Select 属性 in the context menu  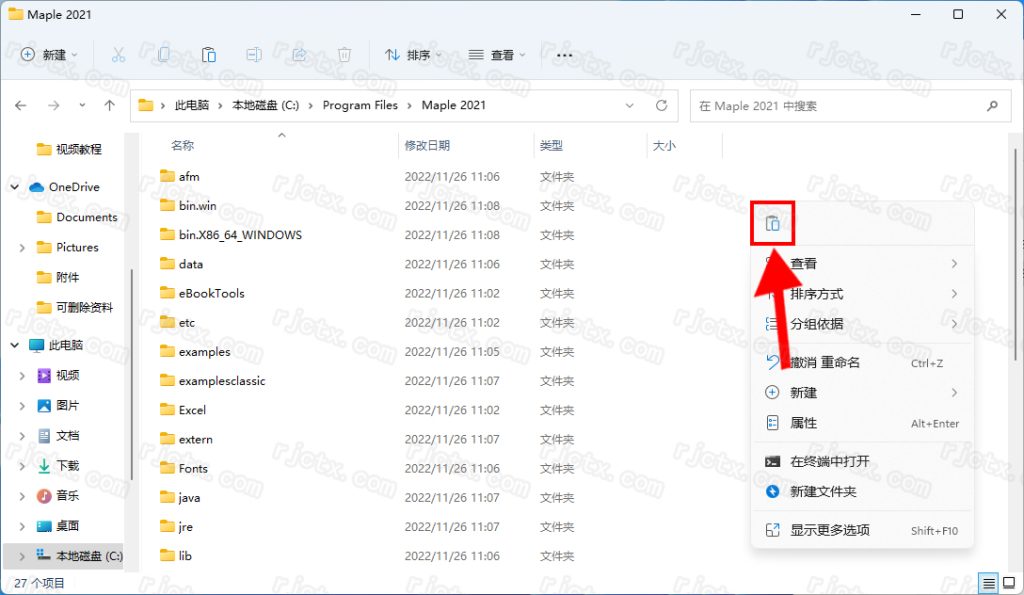pos(803,423)
